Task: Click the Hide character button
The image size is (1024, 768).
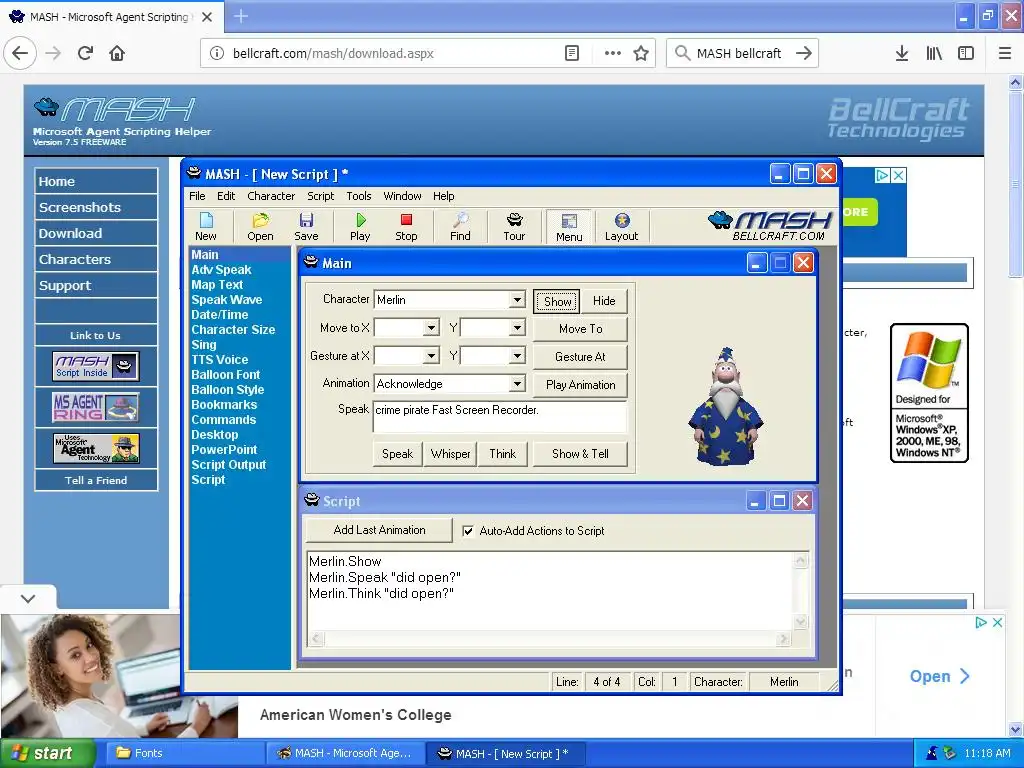Action: (x=604, y=301)
